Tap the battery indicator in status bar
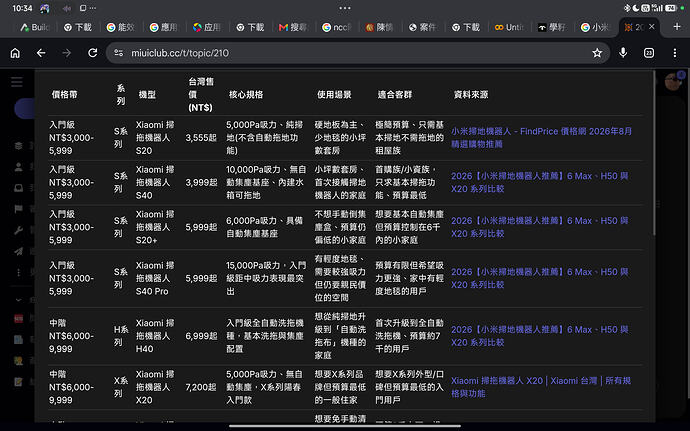Screen dimensions: 690x431 point(671,8)
